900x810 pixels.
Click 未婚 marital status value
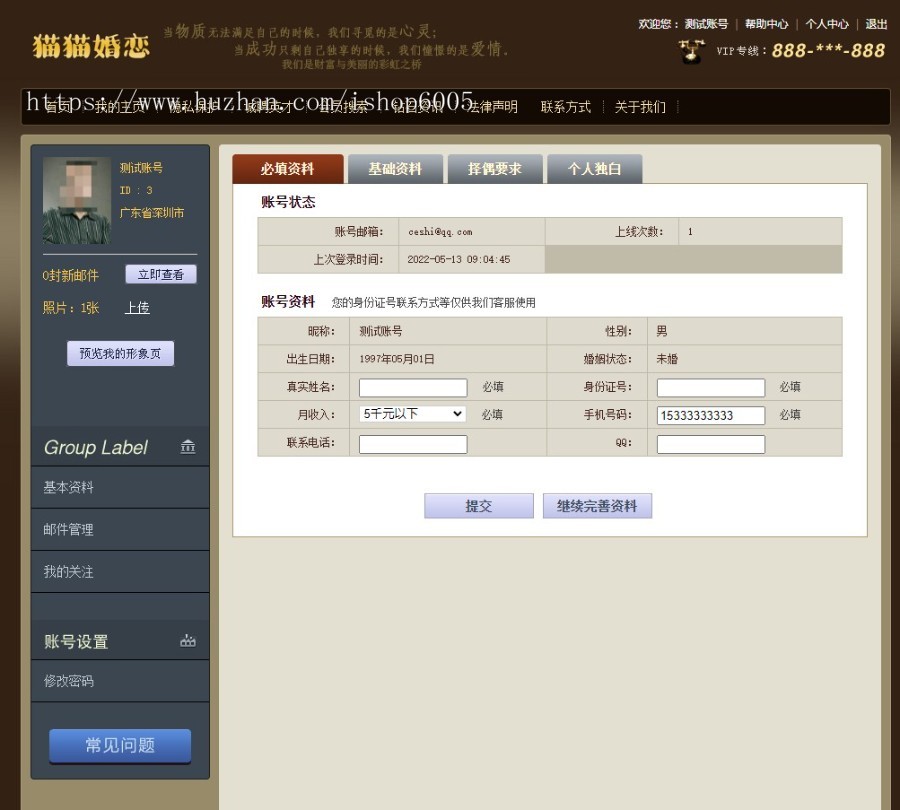click(667, 359)
